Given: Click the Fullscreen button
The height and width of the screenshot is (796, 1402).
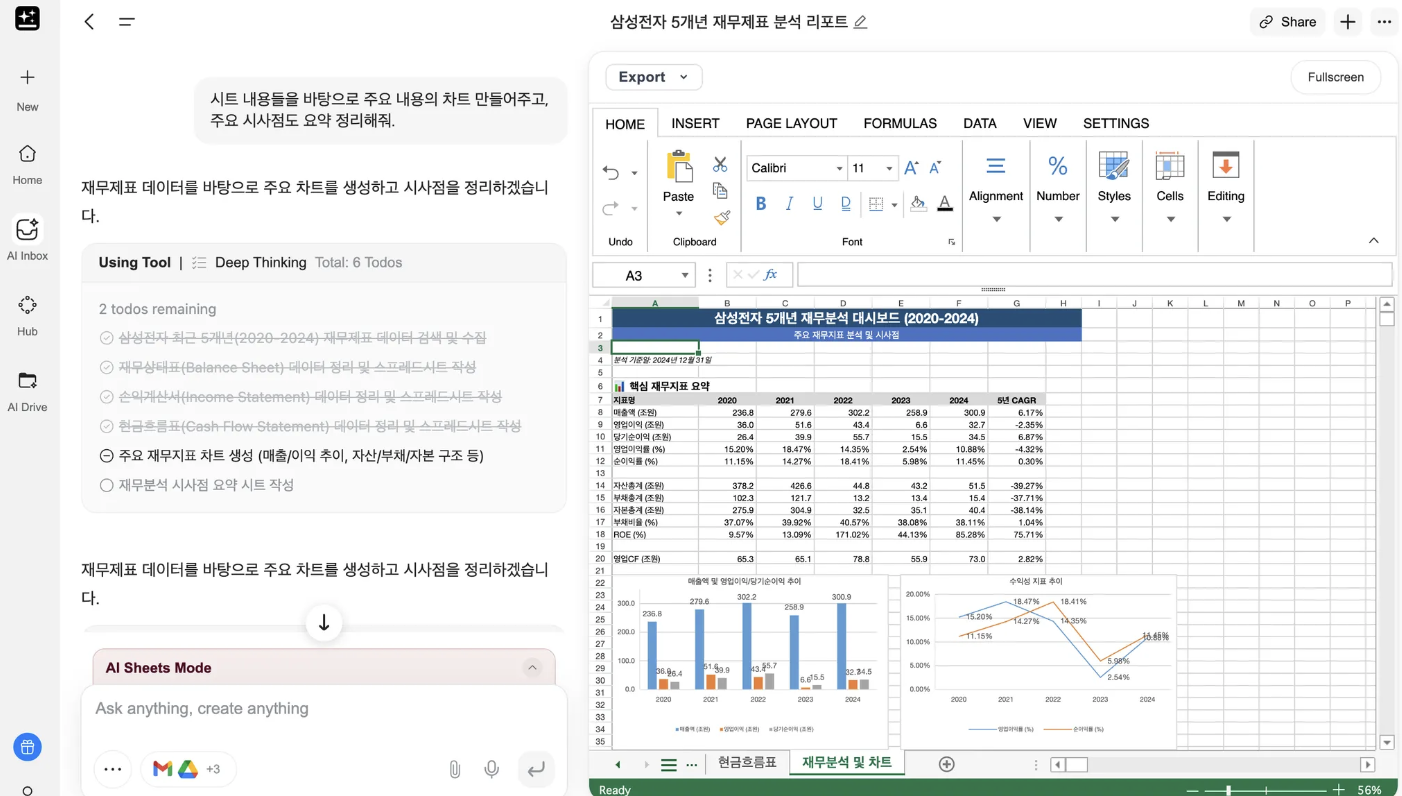Looking at the screenshot, I should click(1335, 77).
